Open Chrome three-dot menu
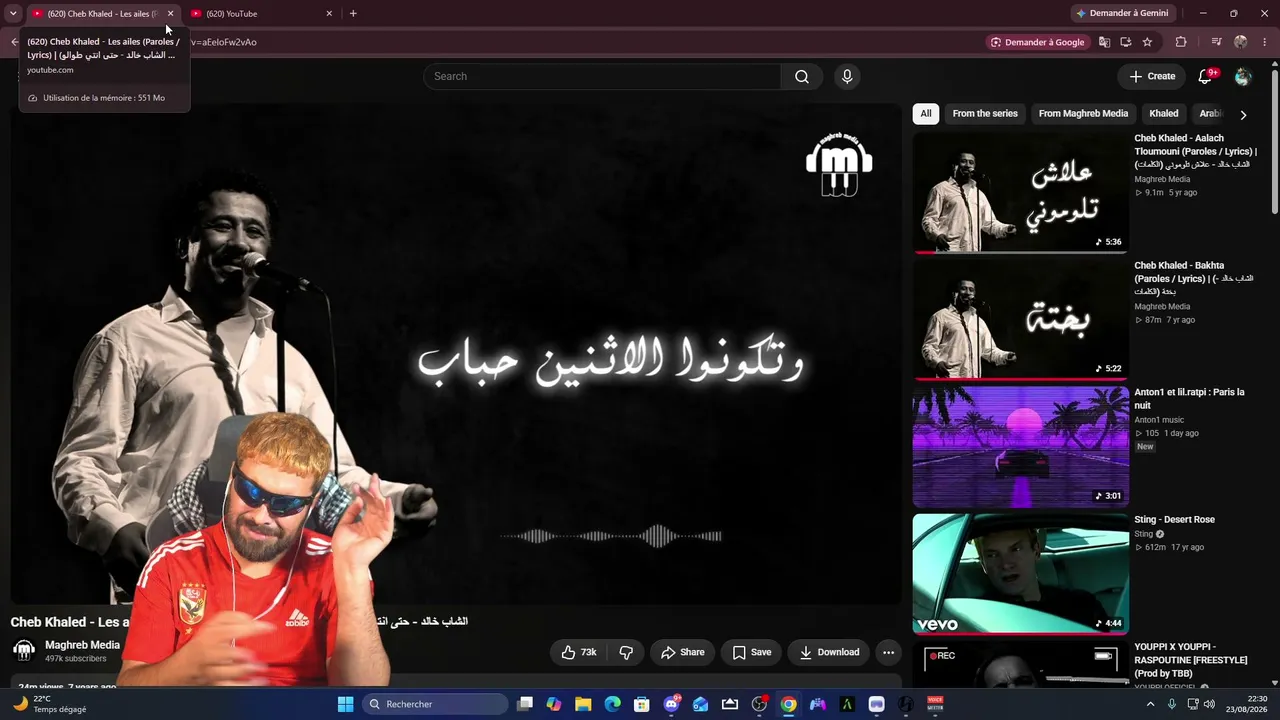 [1265, 42]
